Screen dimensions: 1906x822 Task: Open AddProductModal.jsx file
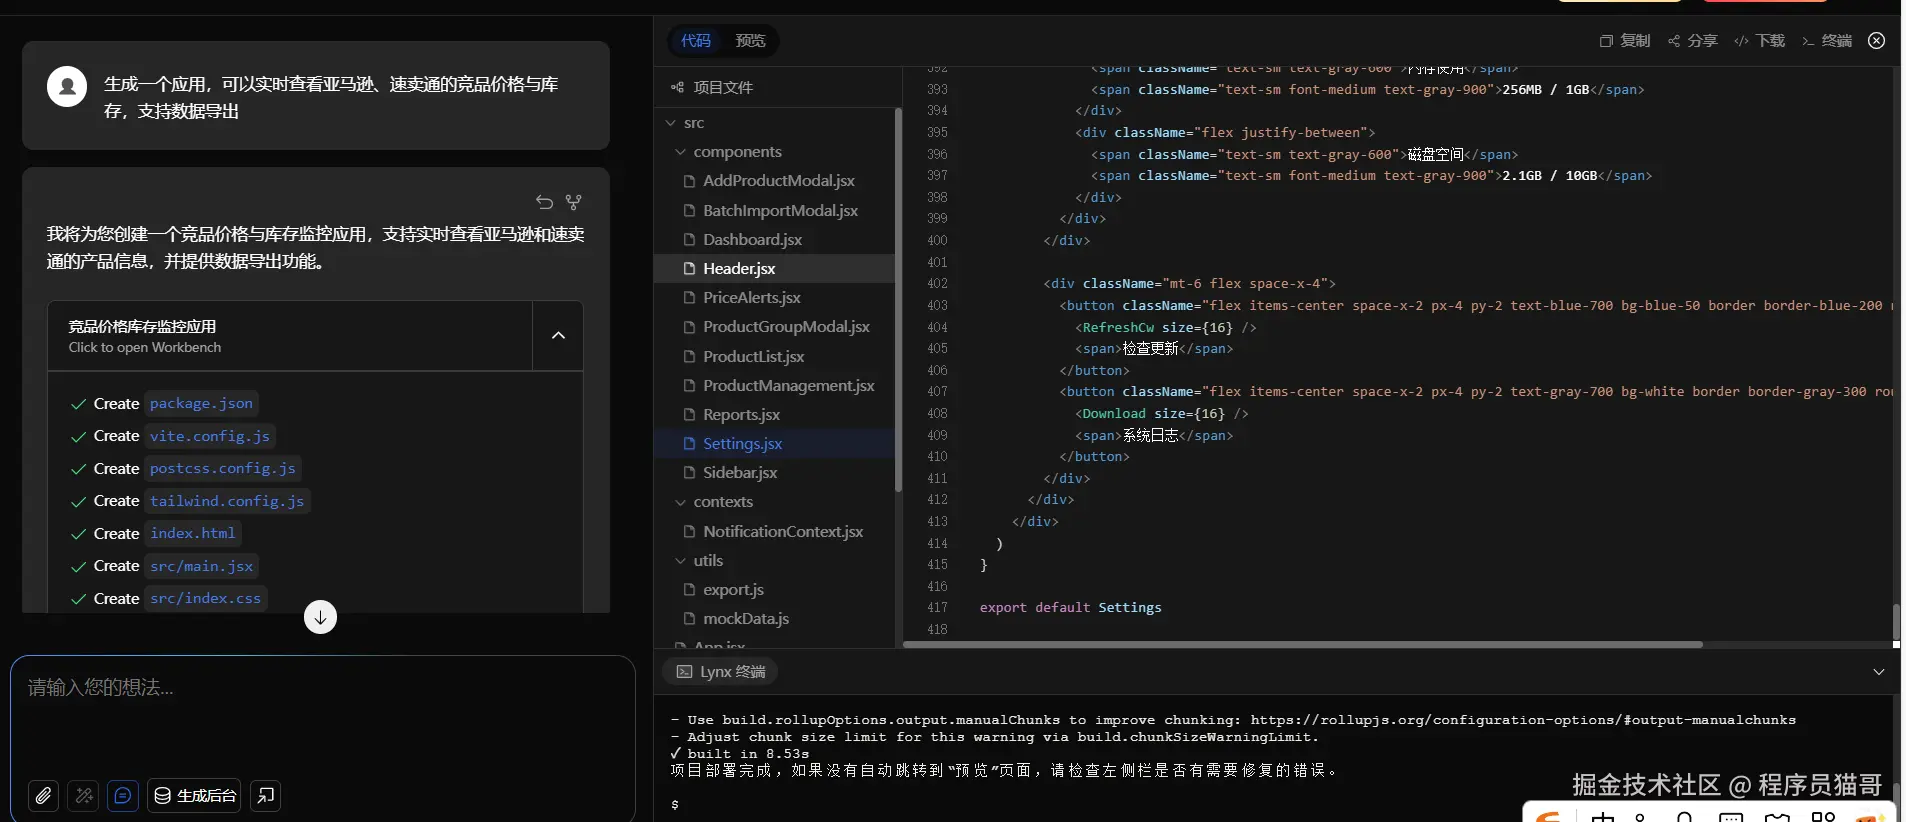[774, 181]
